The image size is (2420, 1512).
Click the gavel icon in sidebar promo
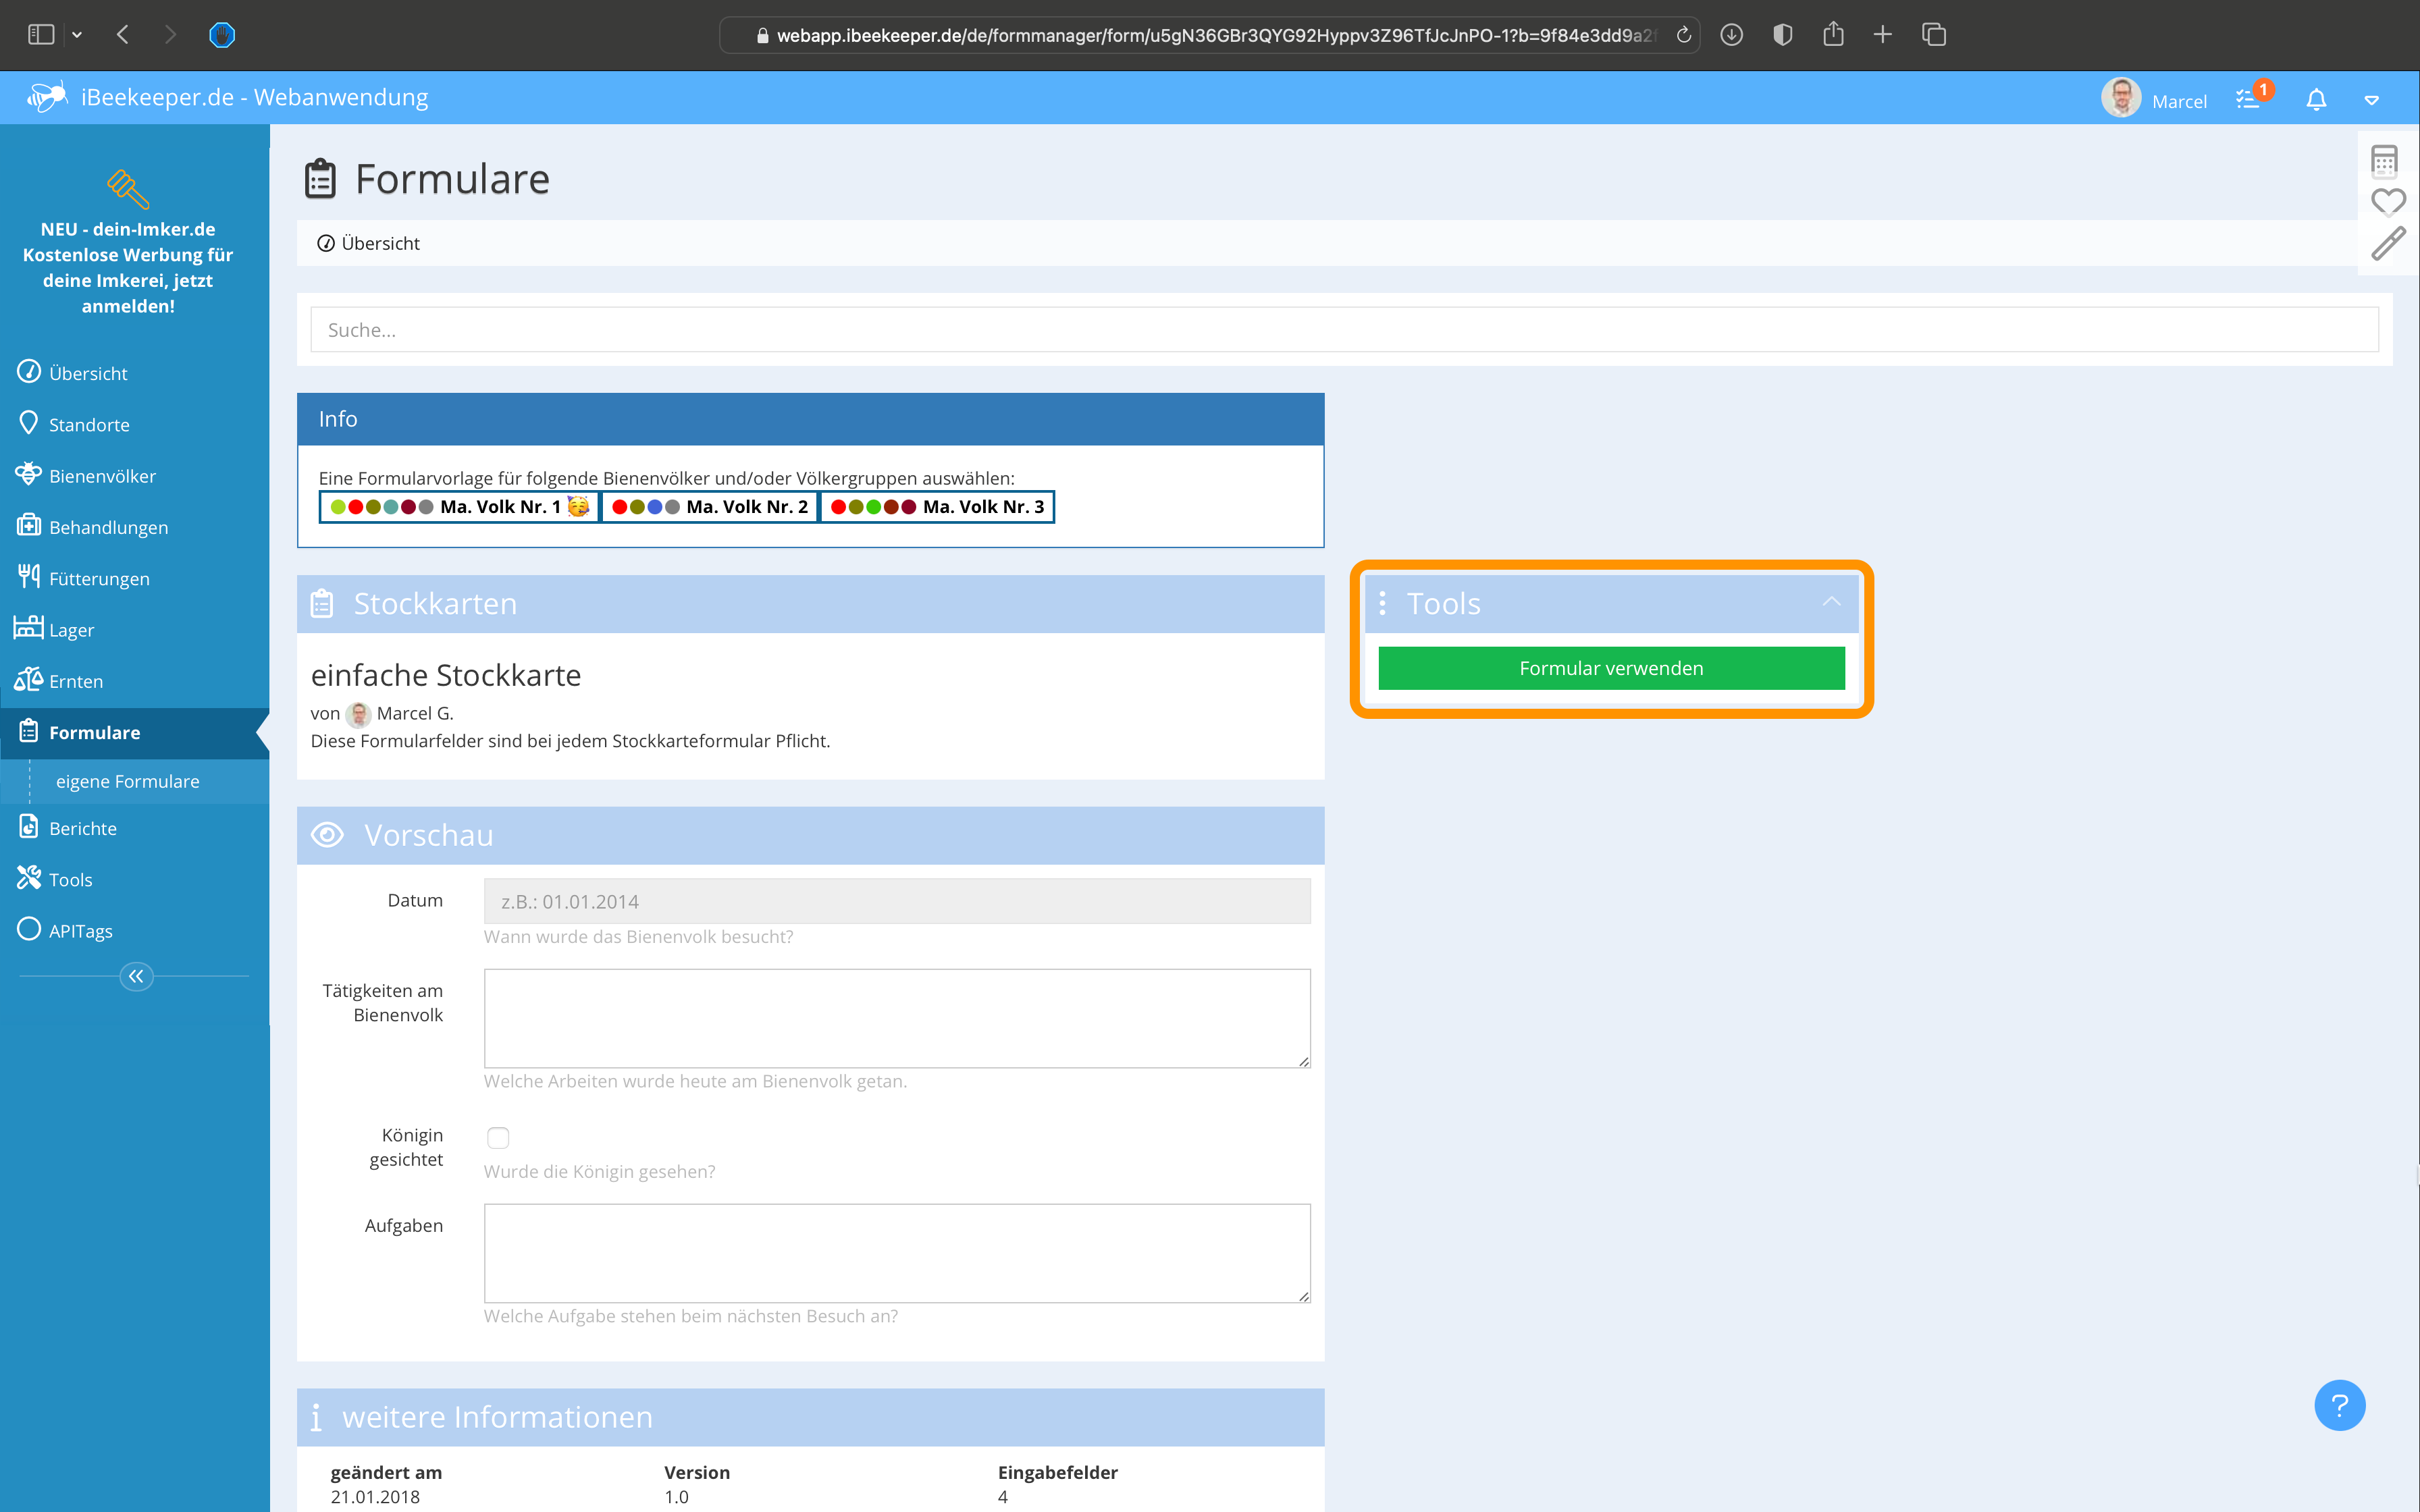tap(128, 188)
